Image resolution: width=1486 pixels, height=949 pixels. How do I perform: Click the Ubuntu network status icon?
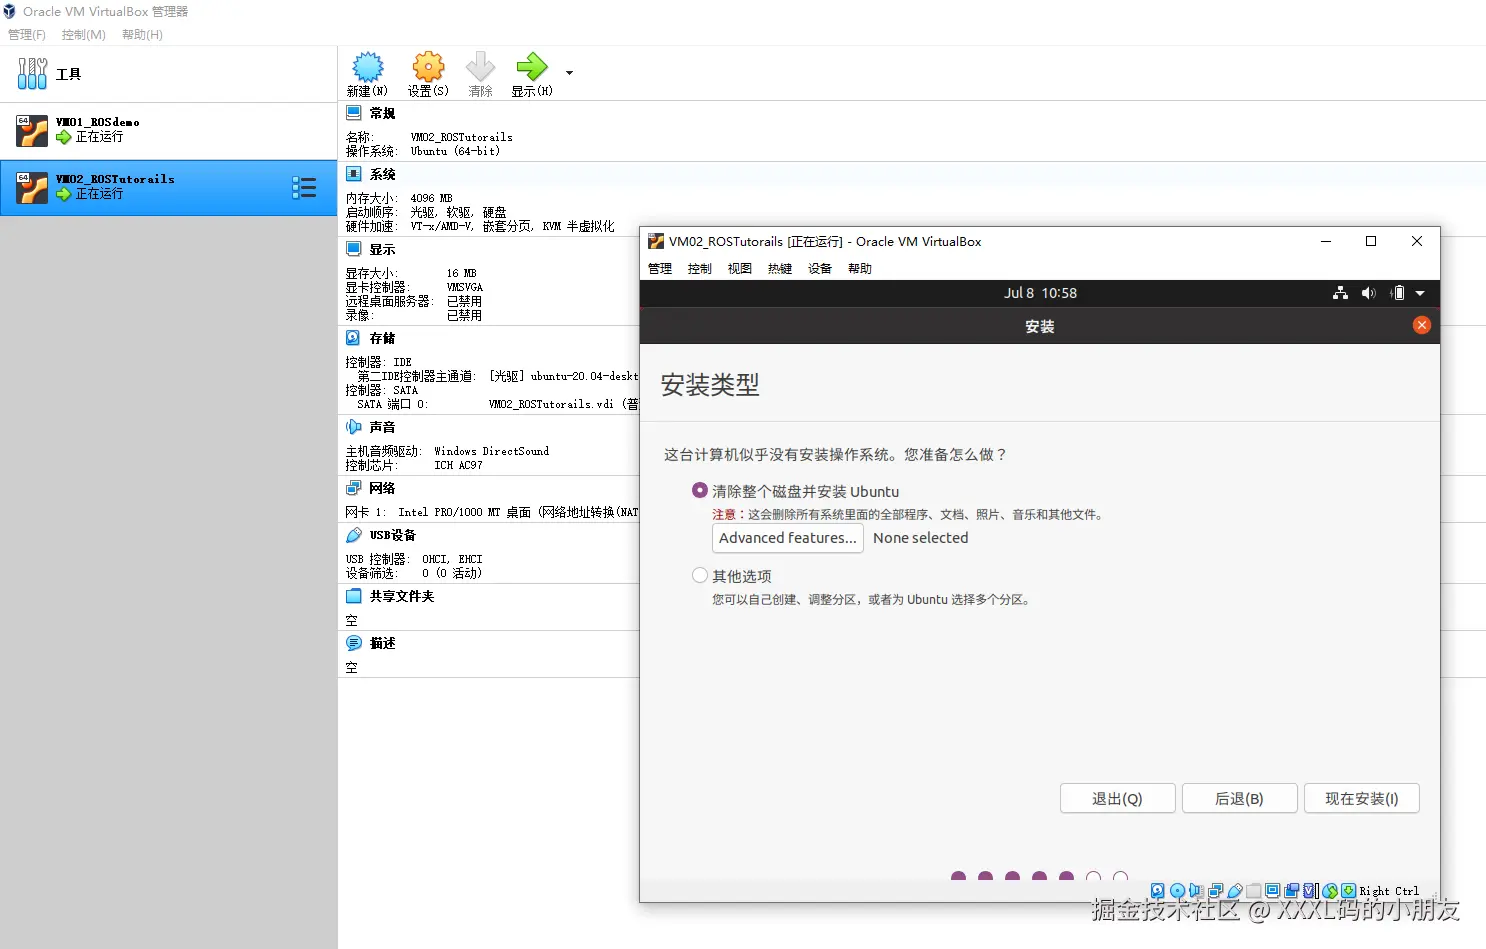(1340, 293)
